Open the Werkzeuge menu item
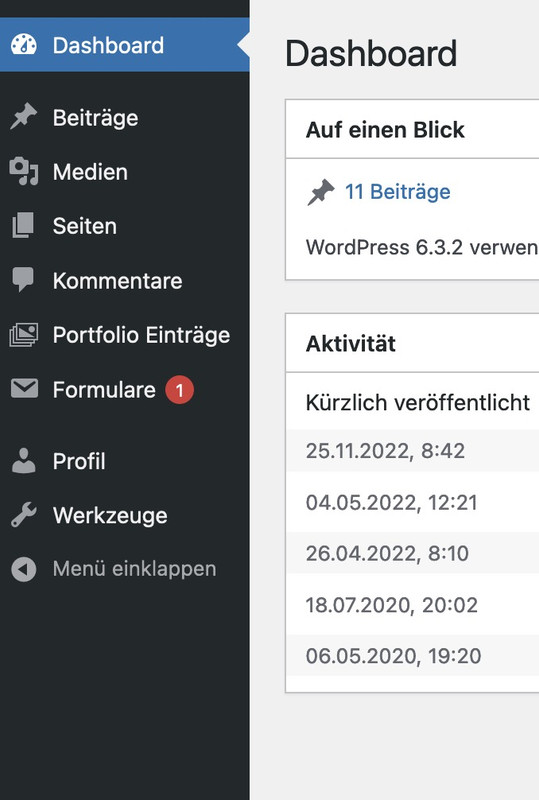The image size is (539, 800). coord(125,515)
